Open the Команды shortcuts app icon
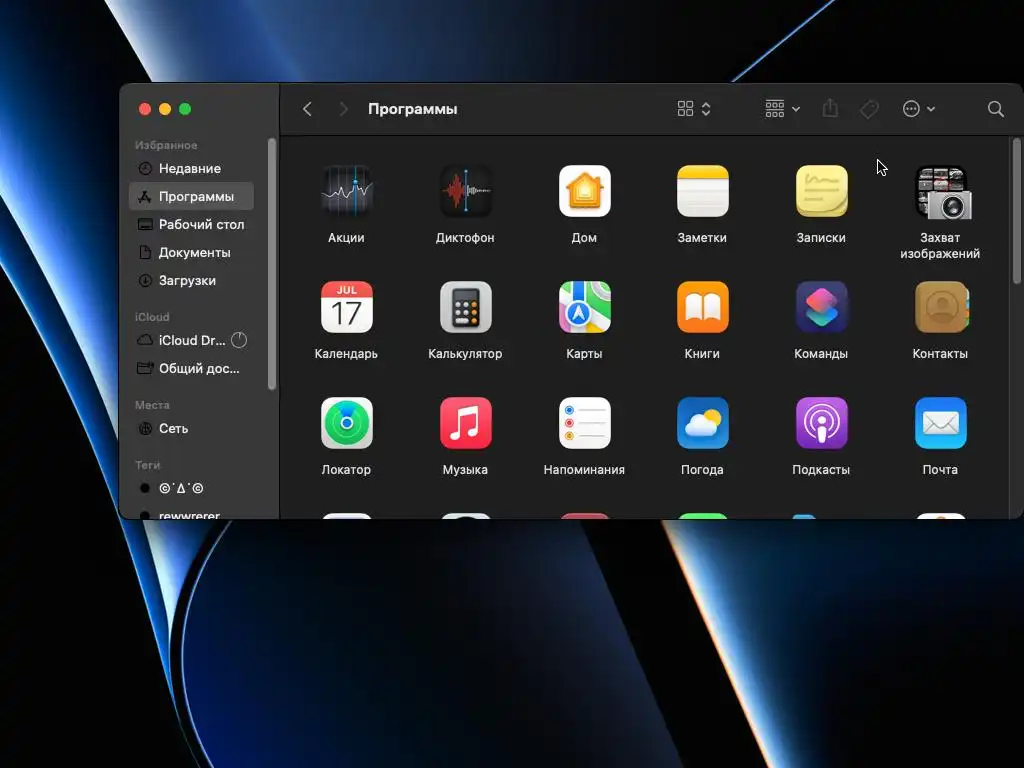Screen dimensions: 1024x768 [821, 307]
